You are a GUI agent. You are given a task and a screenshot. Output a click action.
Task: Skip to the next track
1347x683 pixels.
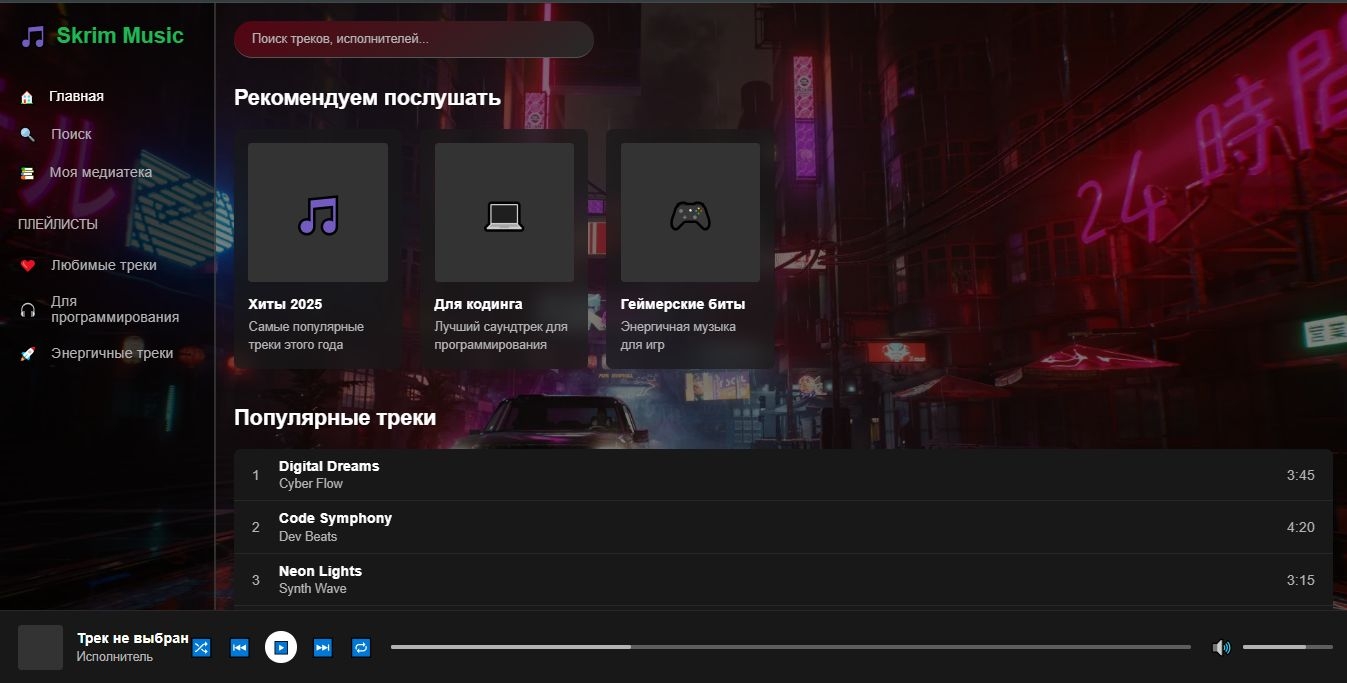(322, 648)
